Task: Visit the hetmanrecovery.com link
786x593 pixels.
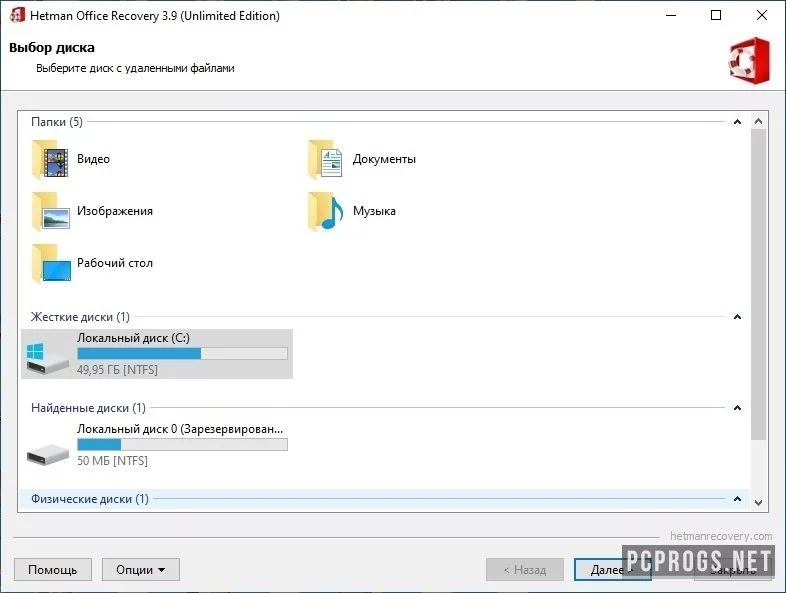Action: click(721, 536)
